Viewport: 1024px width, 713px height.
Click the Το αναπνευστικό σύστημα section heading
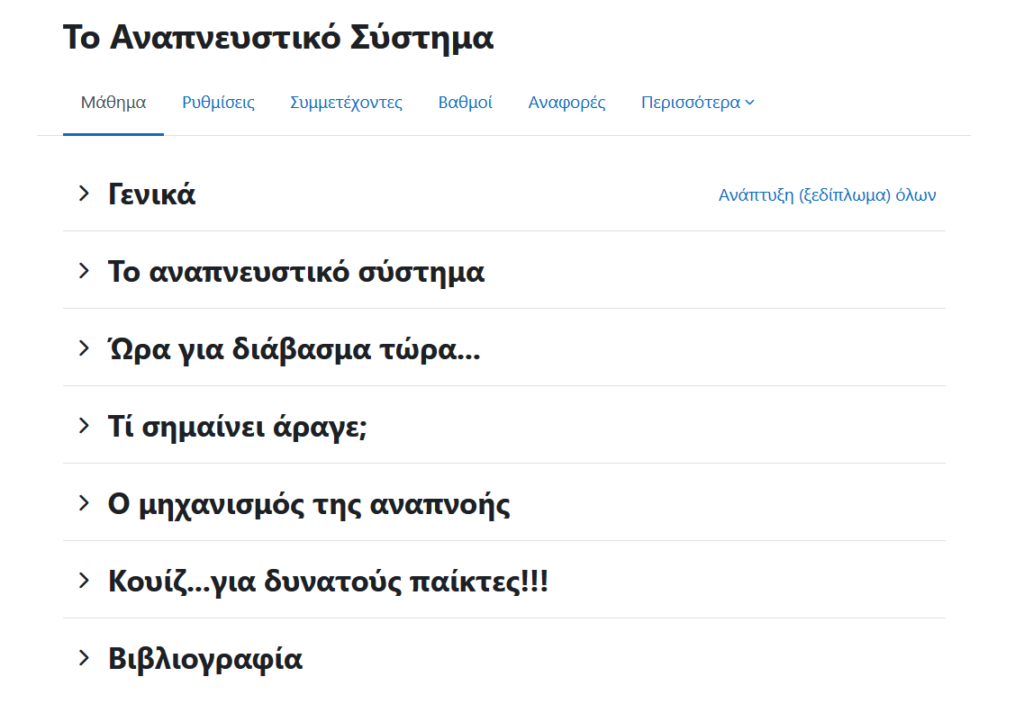click(296, 272)
